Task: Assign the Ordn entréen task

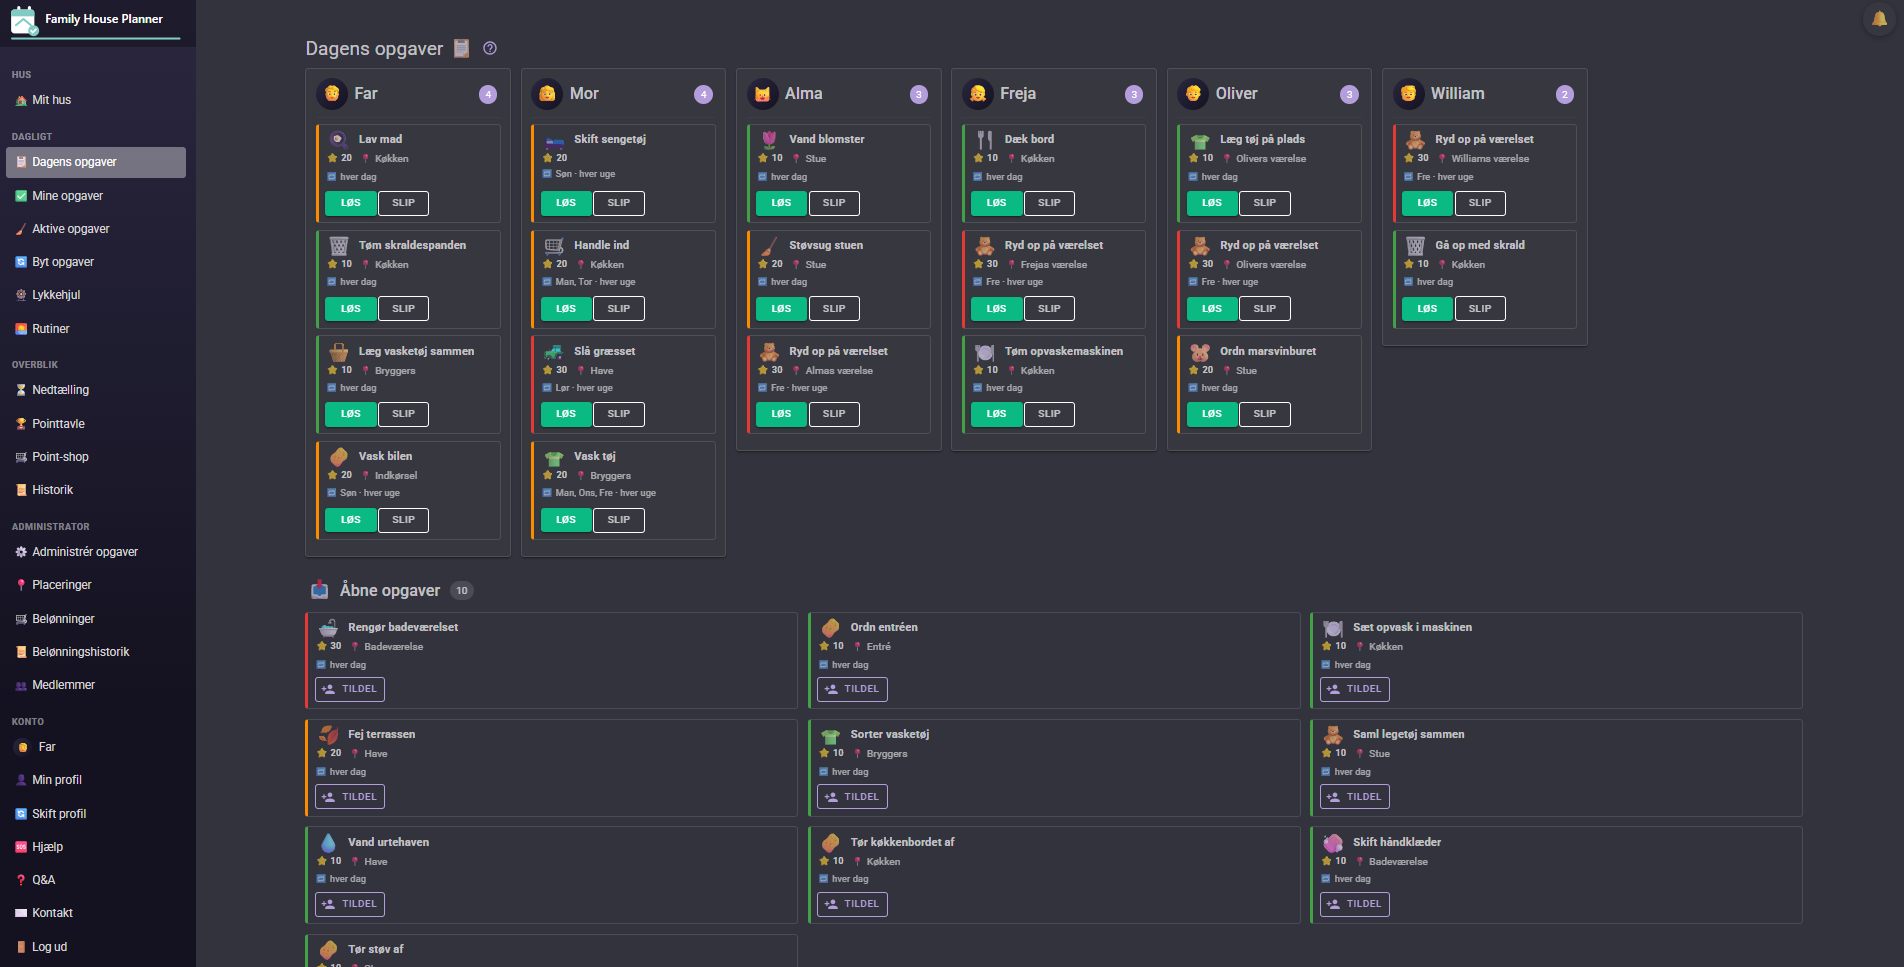Action: pos(852,689)
